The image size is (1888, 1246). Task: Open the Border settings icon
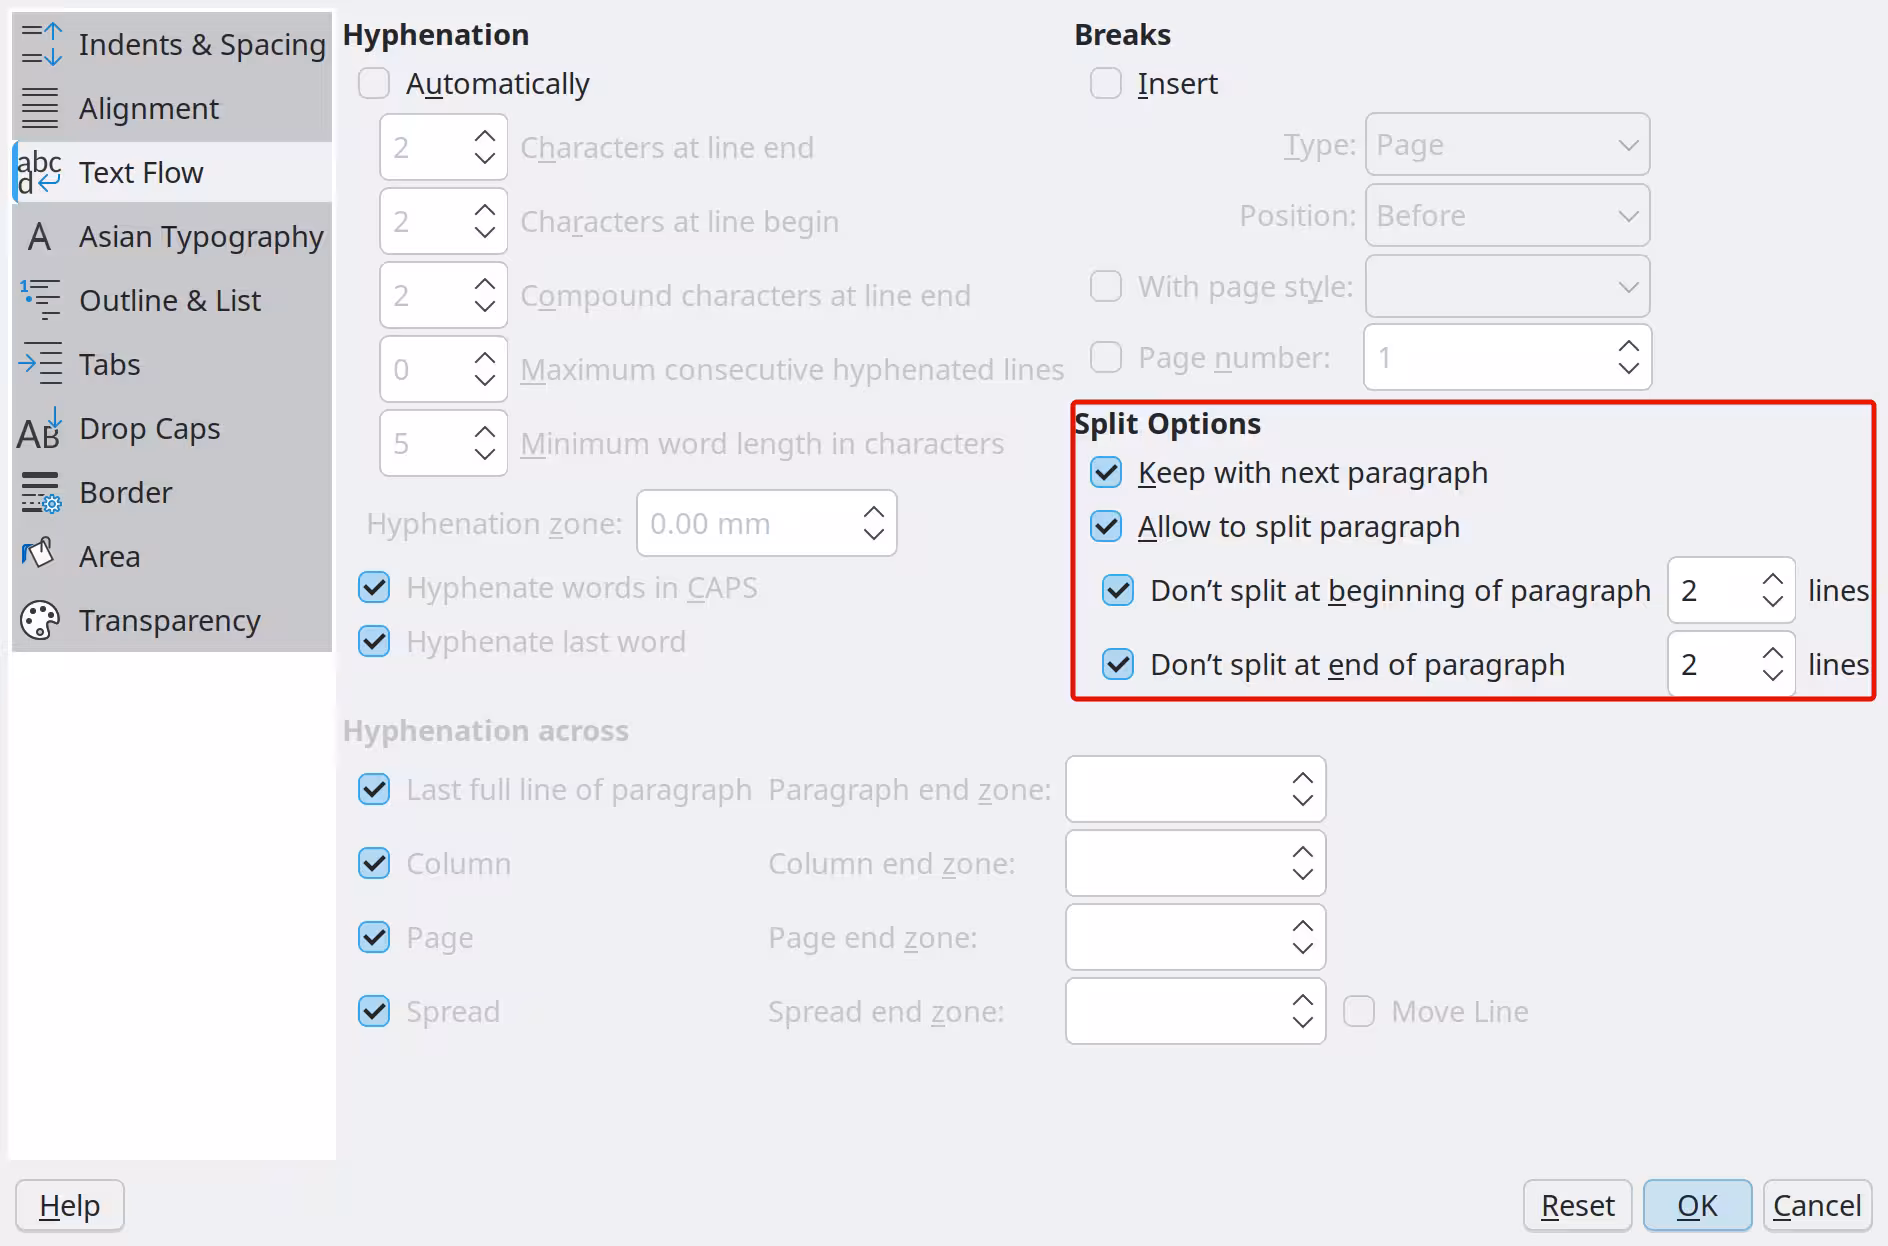click(x=40, y=492)
